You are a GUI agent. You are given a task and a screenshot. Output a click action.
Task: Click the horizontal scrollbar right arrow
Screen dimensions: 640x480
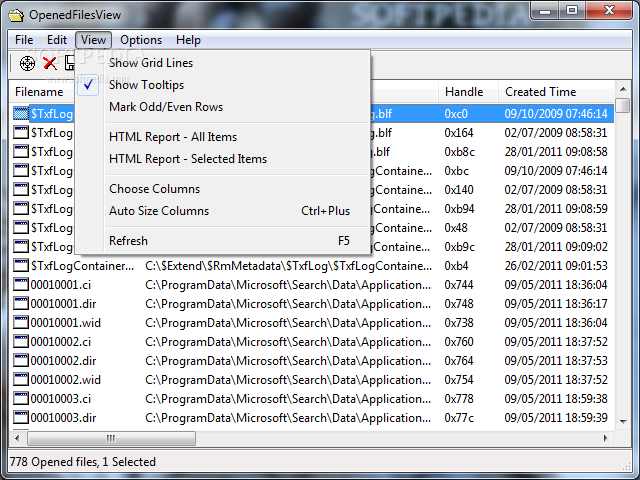coord(606,438)
